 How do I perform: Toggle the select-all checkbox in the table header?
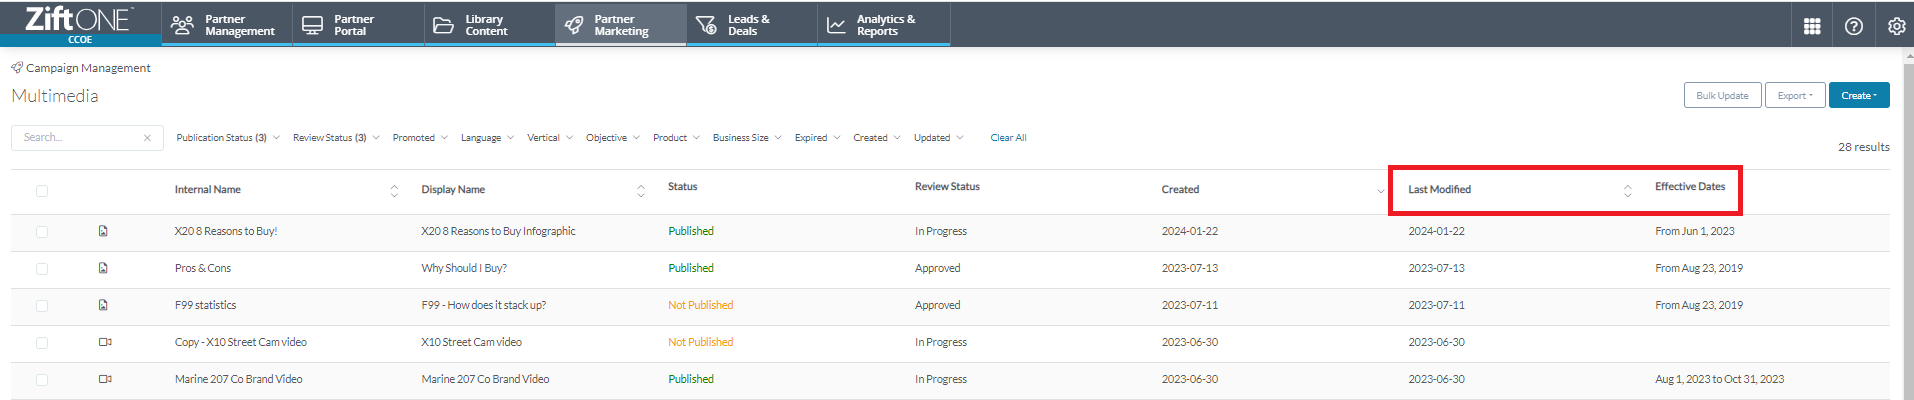[42, 191]
